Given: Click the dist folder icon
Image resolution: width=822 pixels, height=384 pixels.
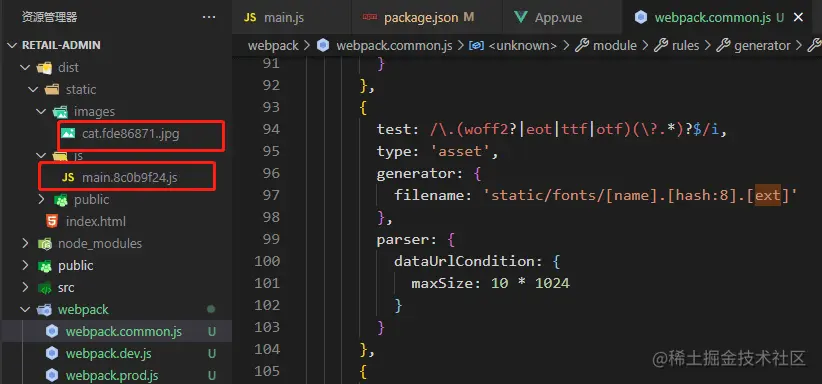Looking at the screenshot, I should coord(44,68).
